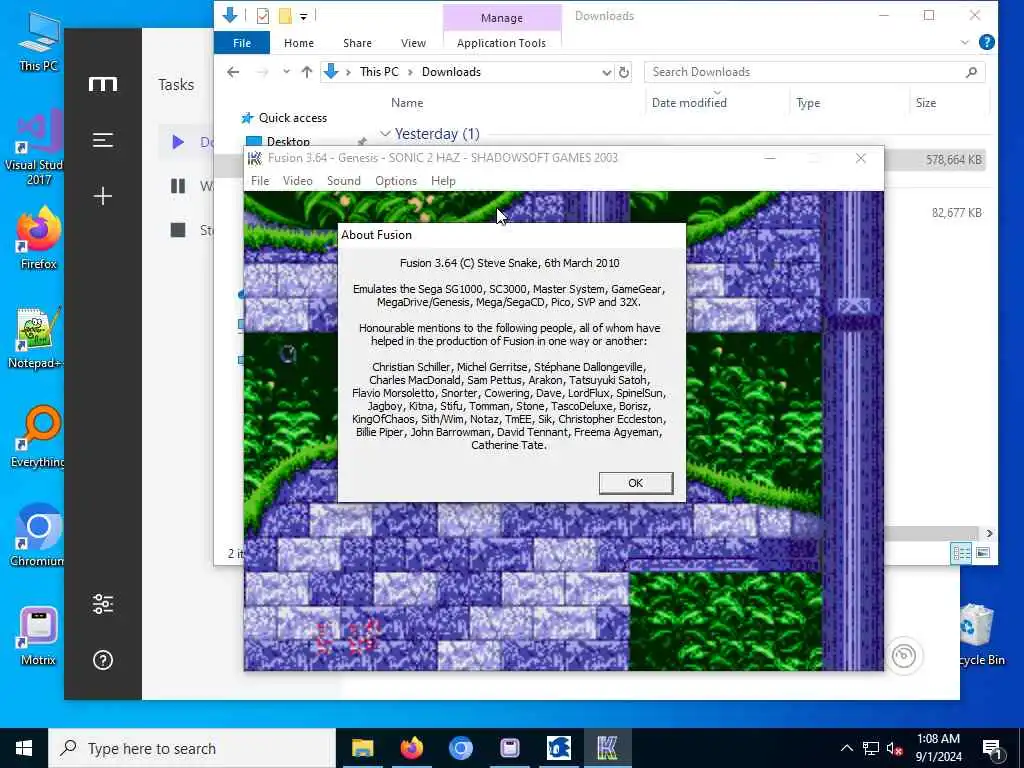Click the Quick Access Toolbar properties icon

coord(263,16)
